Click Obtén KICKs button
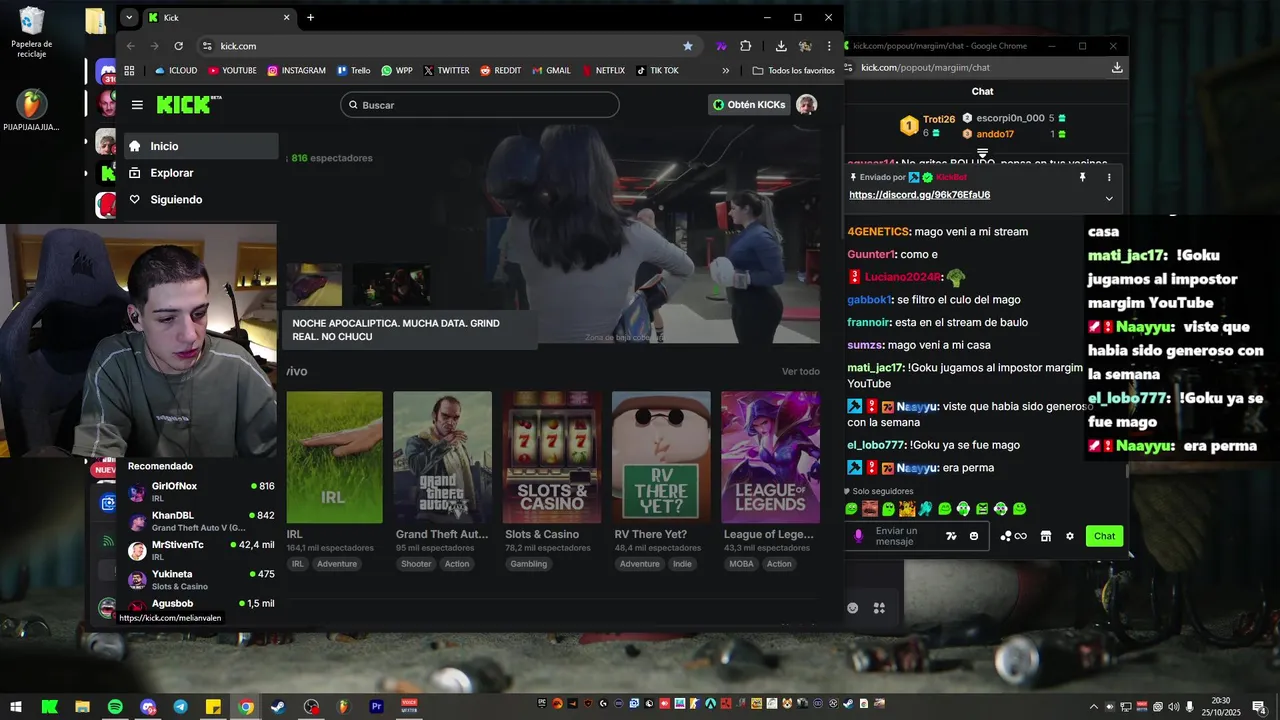This screenshot has height=720, width=1280. tap(749, 105)
